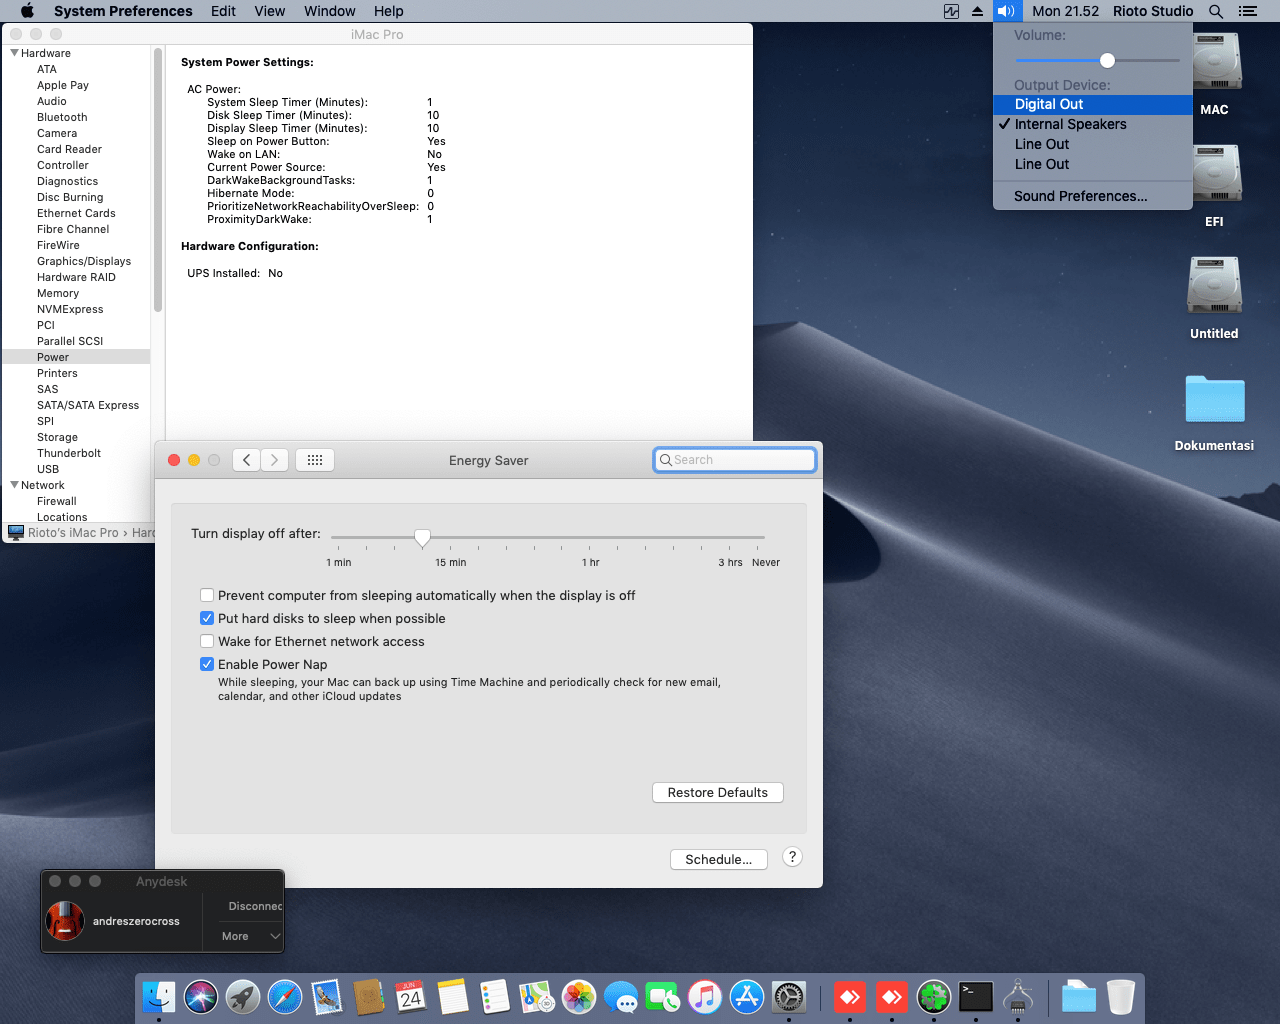
Task: Select Digital Out as output device
Action: (x=1049, y=104)
